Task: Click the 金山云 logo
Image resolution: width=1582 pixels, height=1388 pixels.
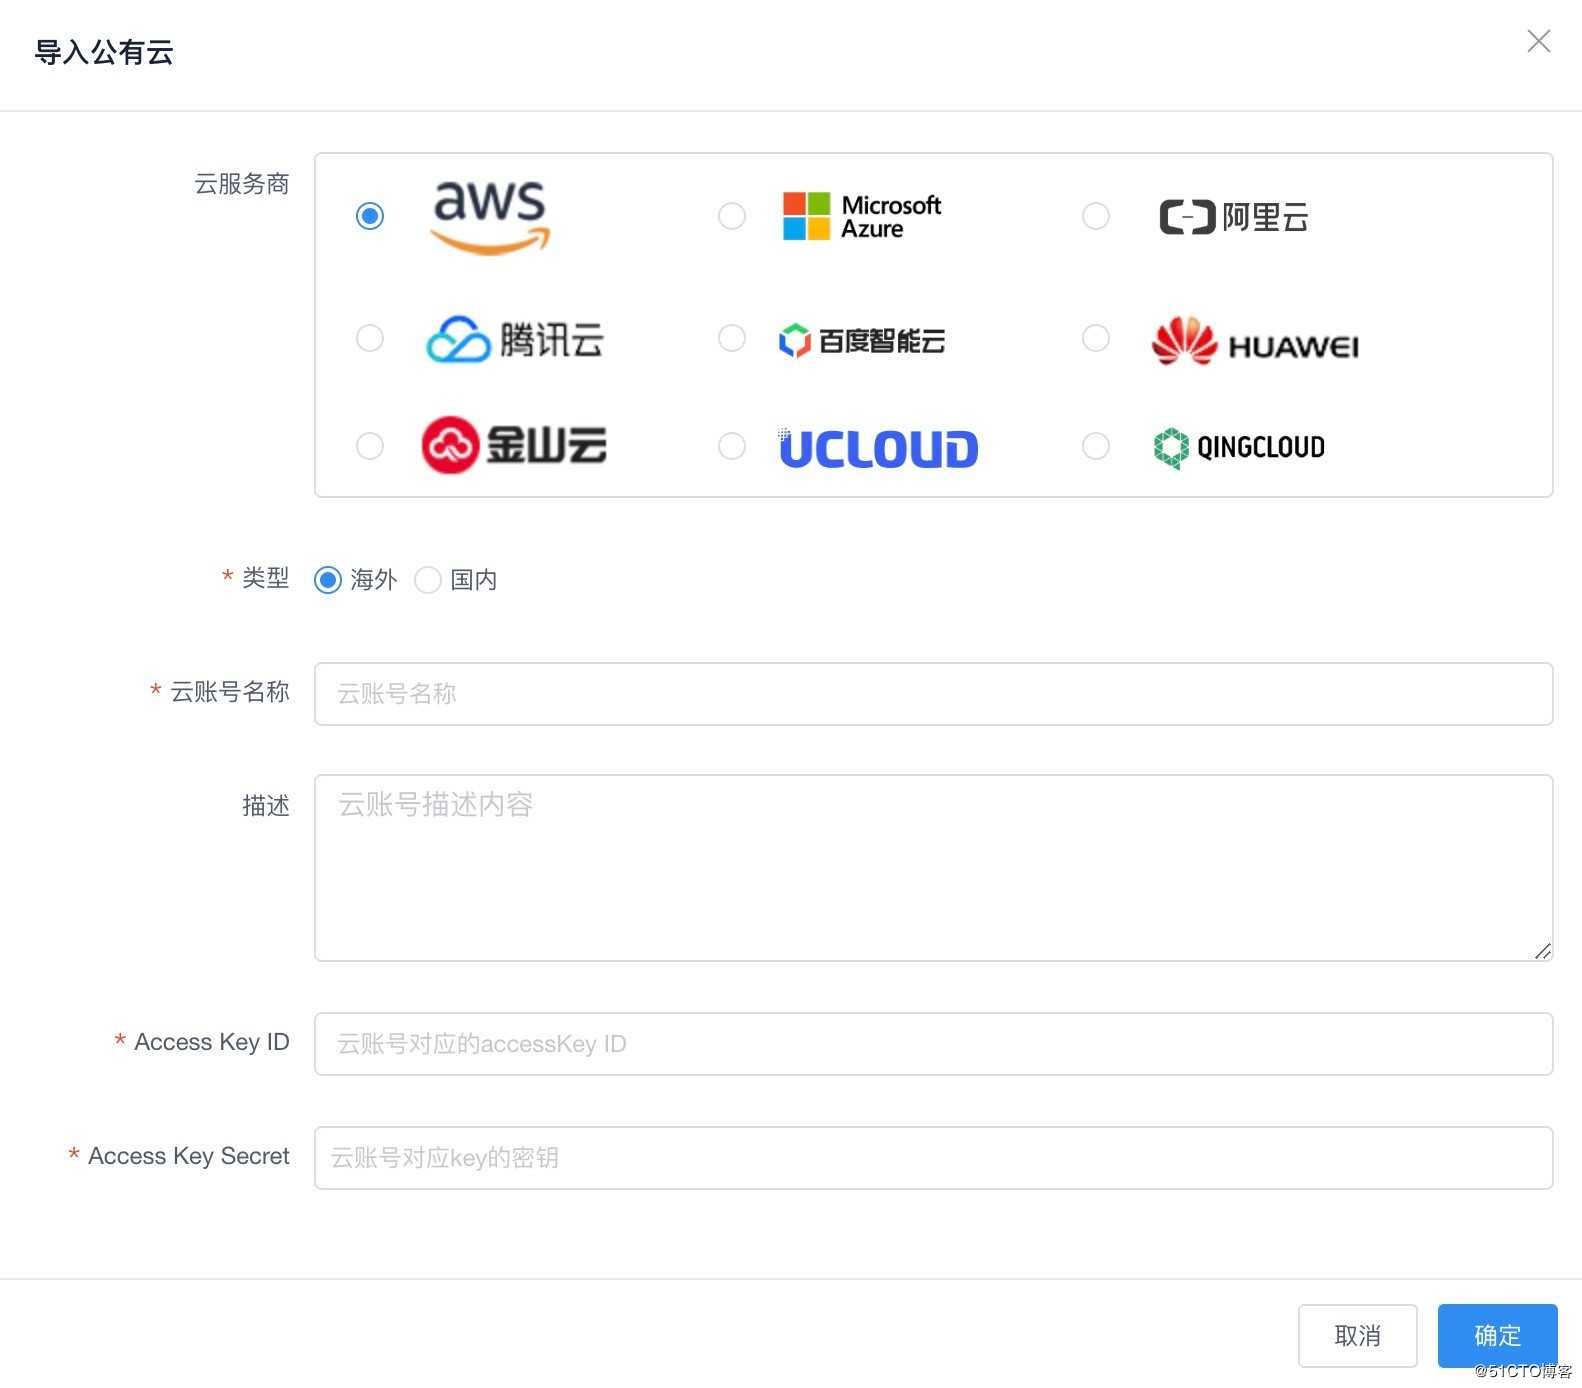Action: click(x=514, y=445)
